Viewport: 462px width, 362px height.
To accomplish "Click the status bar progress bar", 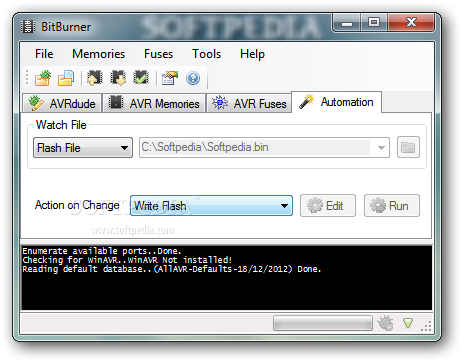I will click(x=323, y=323).
